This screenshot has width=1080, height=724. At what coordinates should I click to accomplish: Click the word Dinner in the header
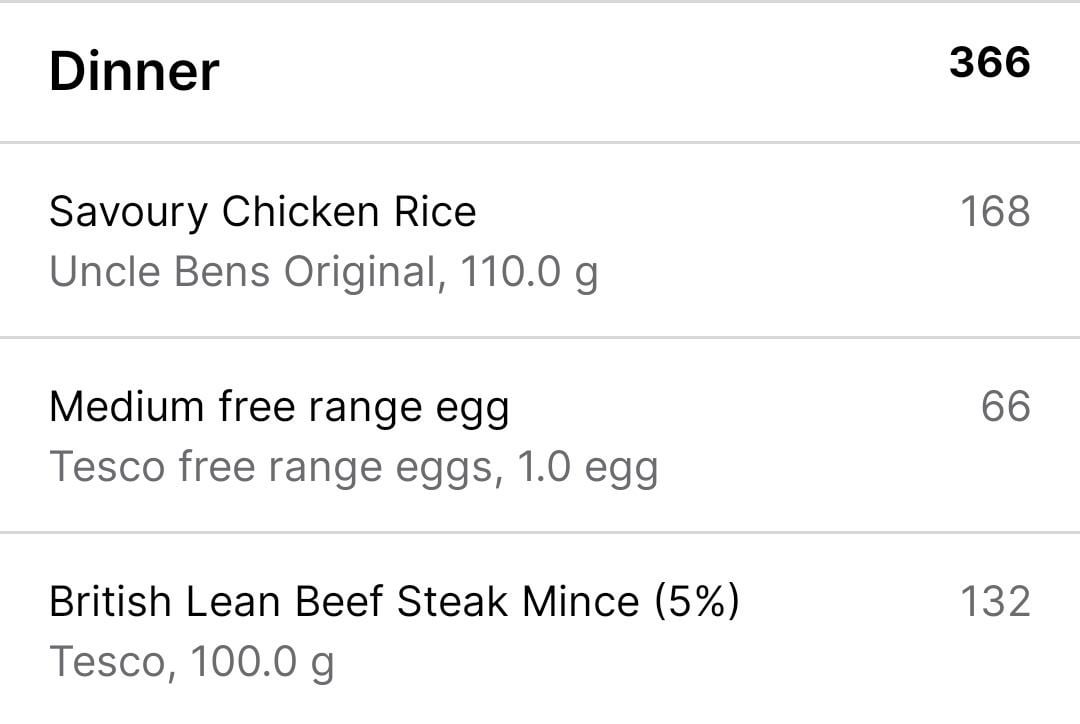[134, 72]
